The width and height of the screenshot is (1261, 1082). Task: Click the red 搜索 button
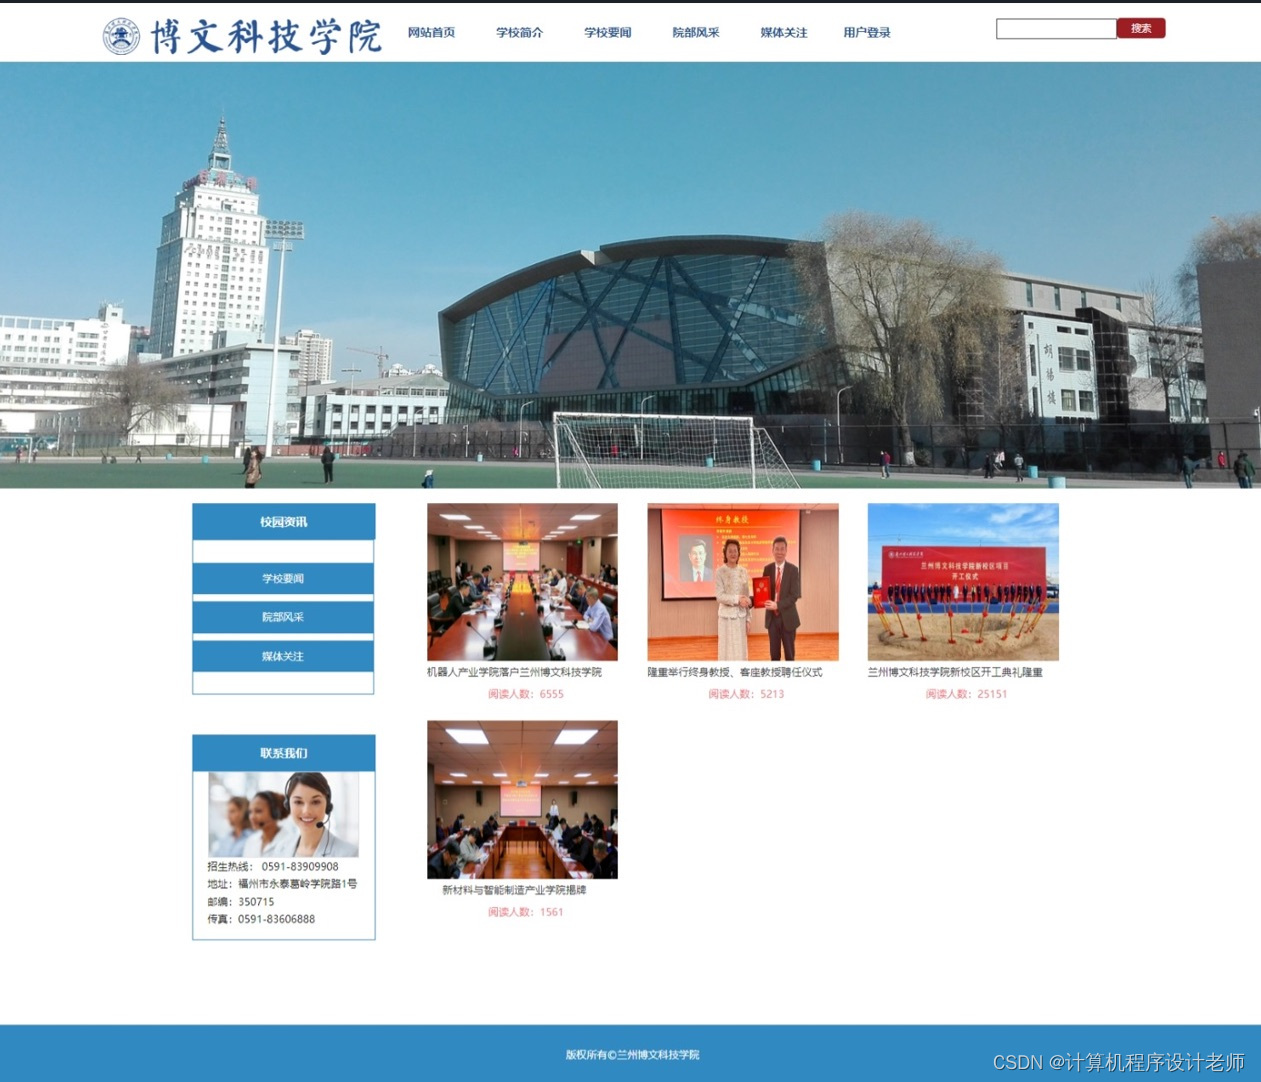[x=1141, y=28]
